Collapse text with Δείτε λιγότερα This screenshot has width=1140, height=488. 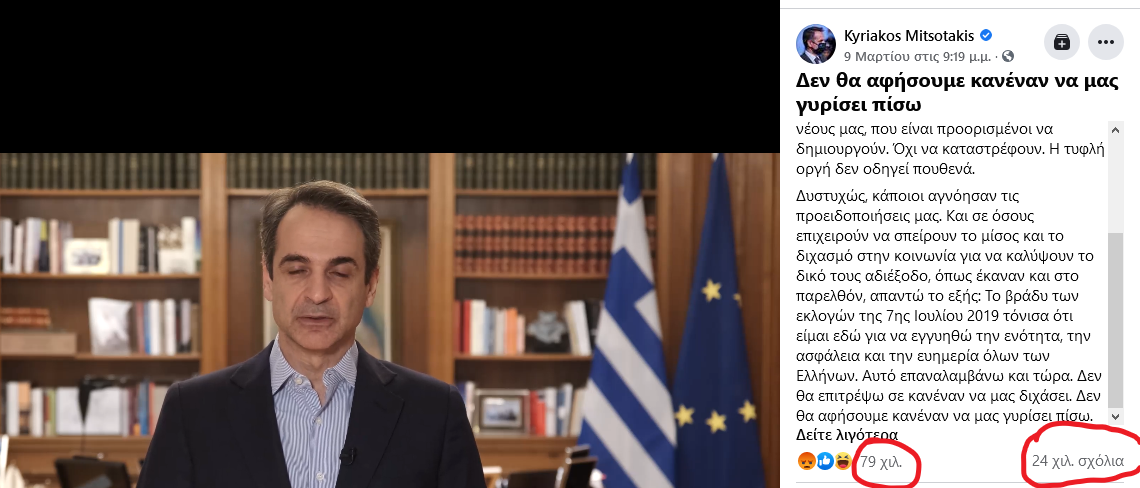tap(847, 436)
